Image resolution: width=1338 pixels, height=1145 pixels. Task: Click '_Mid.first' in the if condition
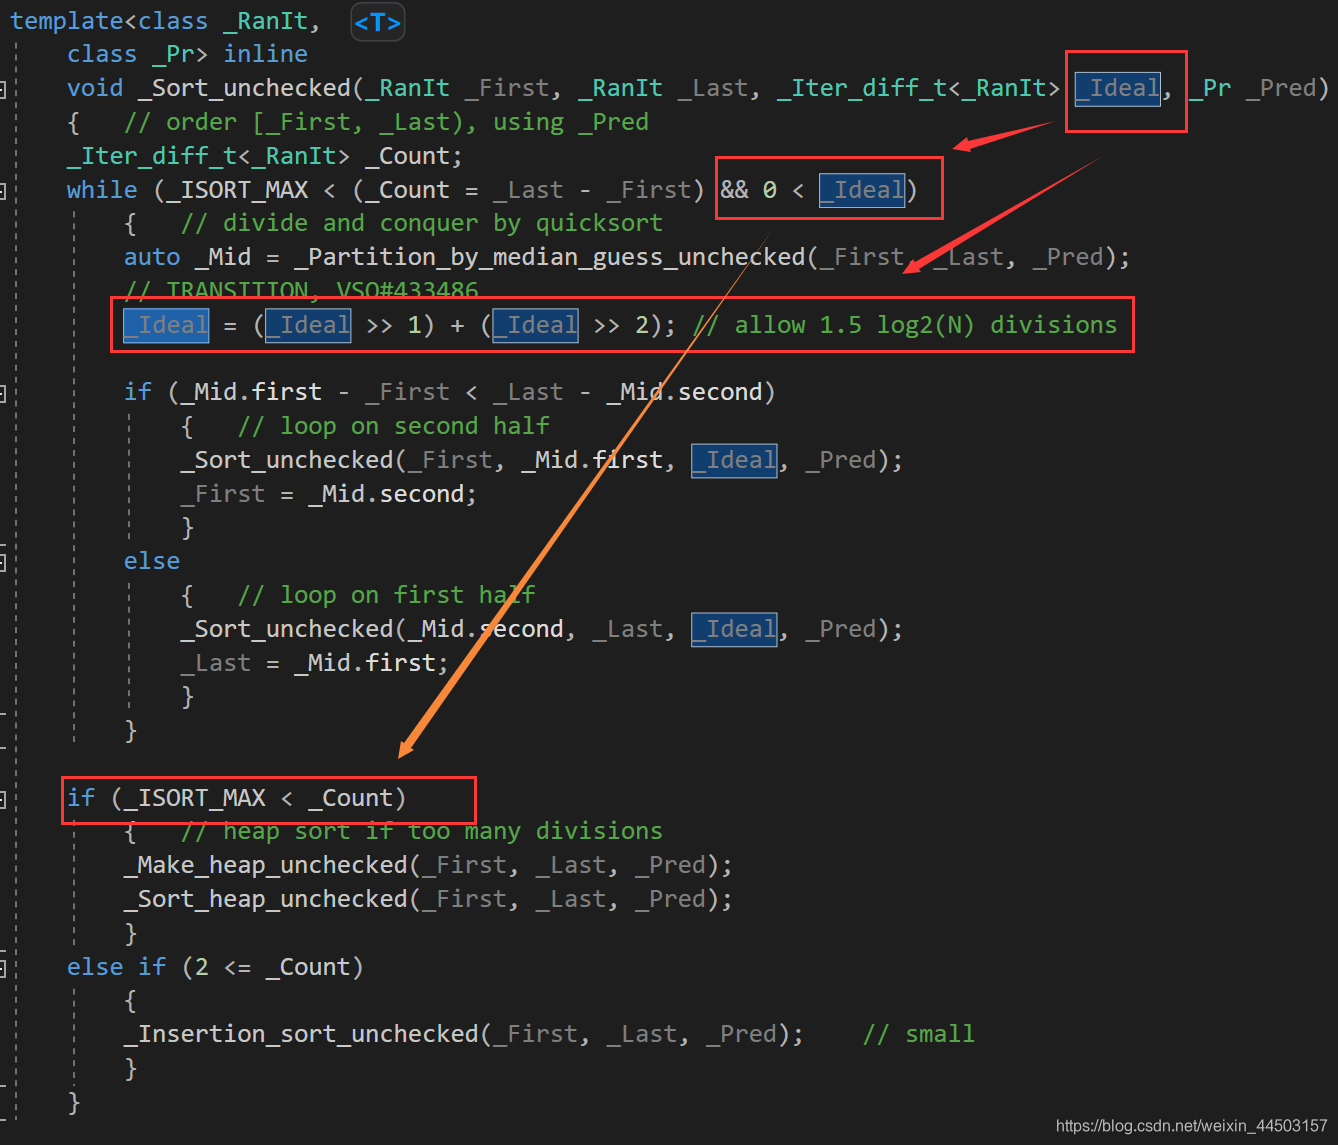pos(251,392)
